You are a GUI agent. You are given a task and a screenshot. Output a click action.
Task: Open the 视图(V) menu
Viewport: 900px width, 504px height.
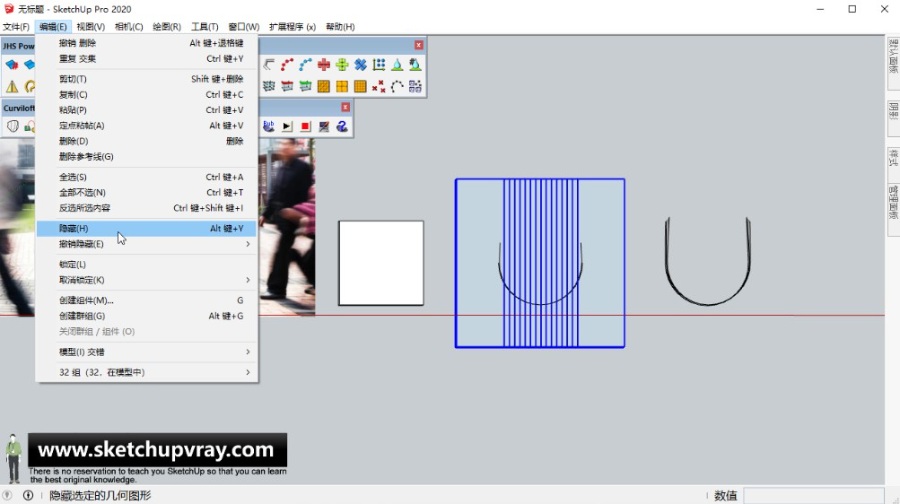pyautogui.click(x=91, y=26)
